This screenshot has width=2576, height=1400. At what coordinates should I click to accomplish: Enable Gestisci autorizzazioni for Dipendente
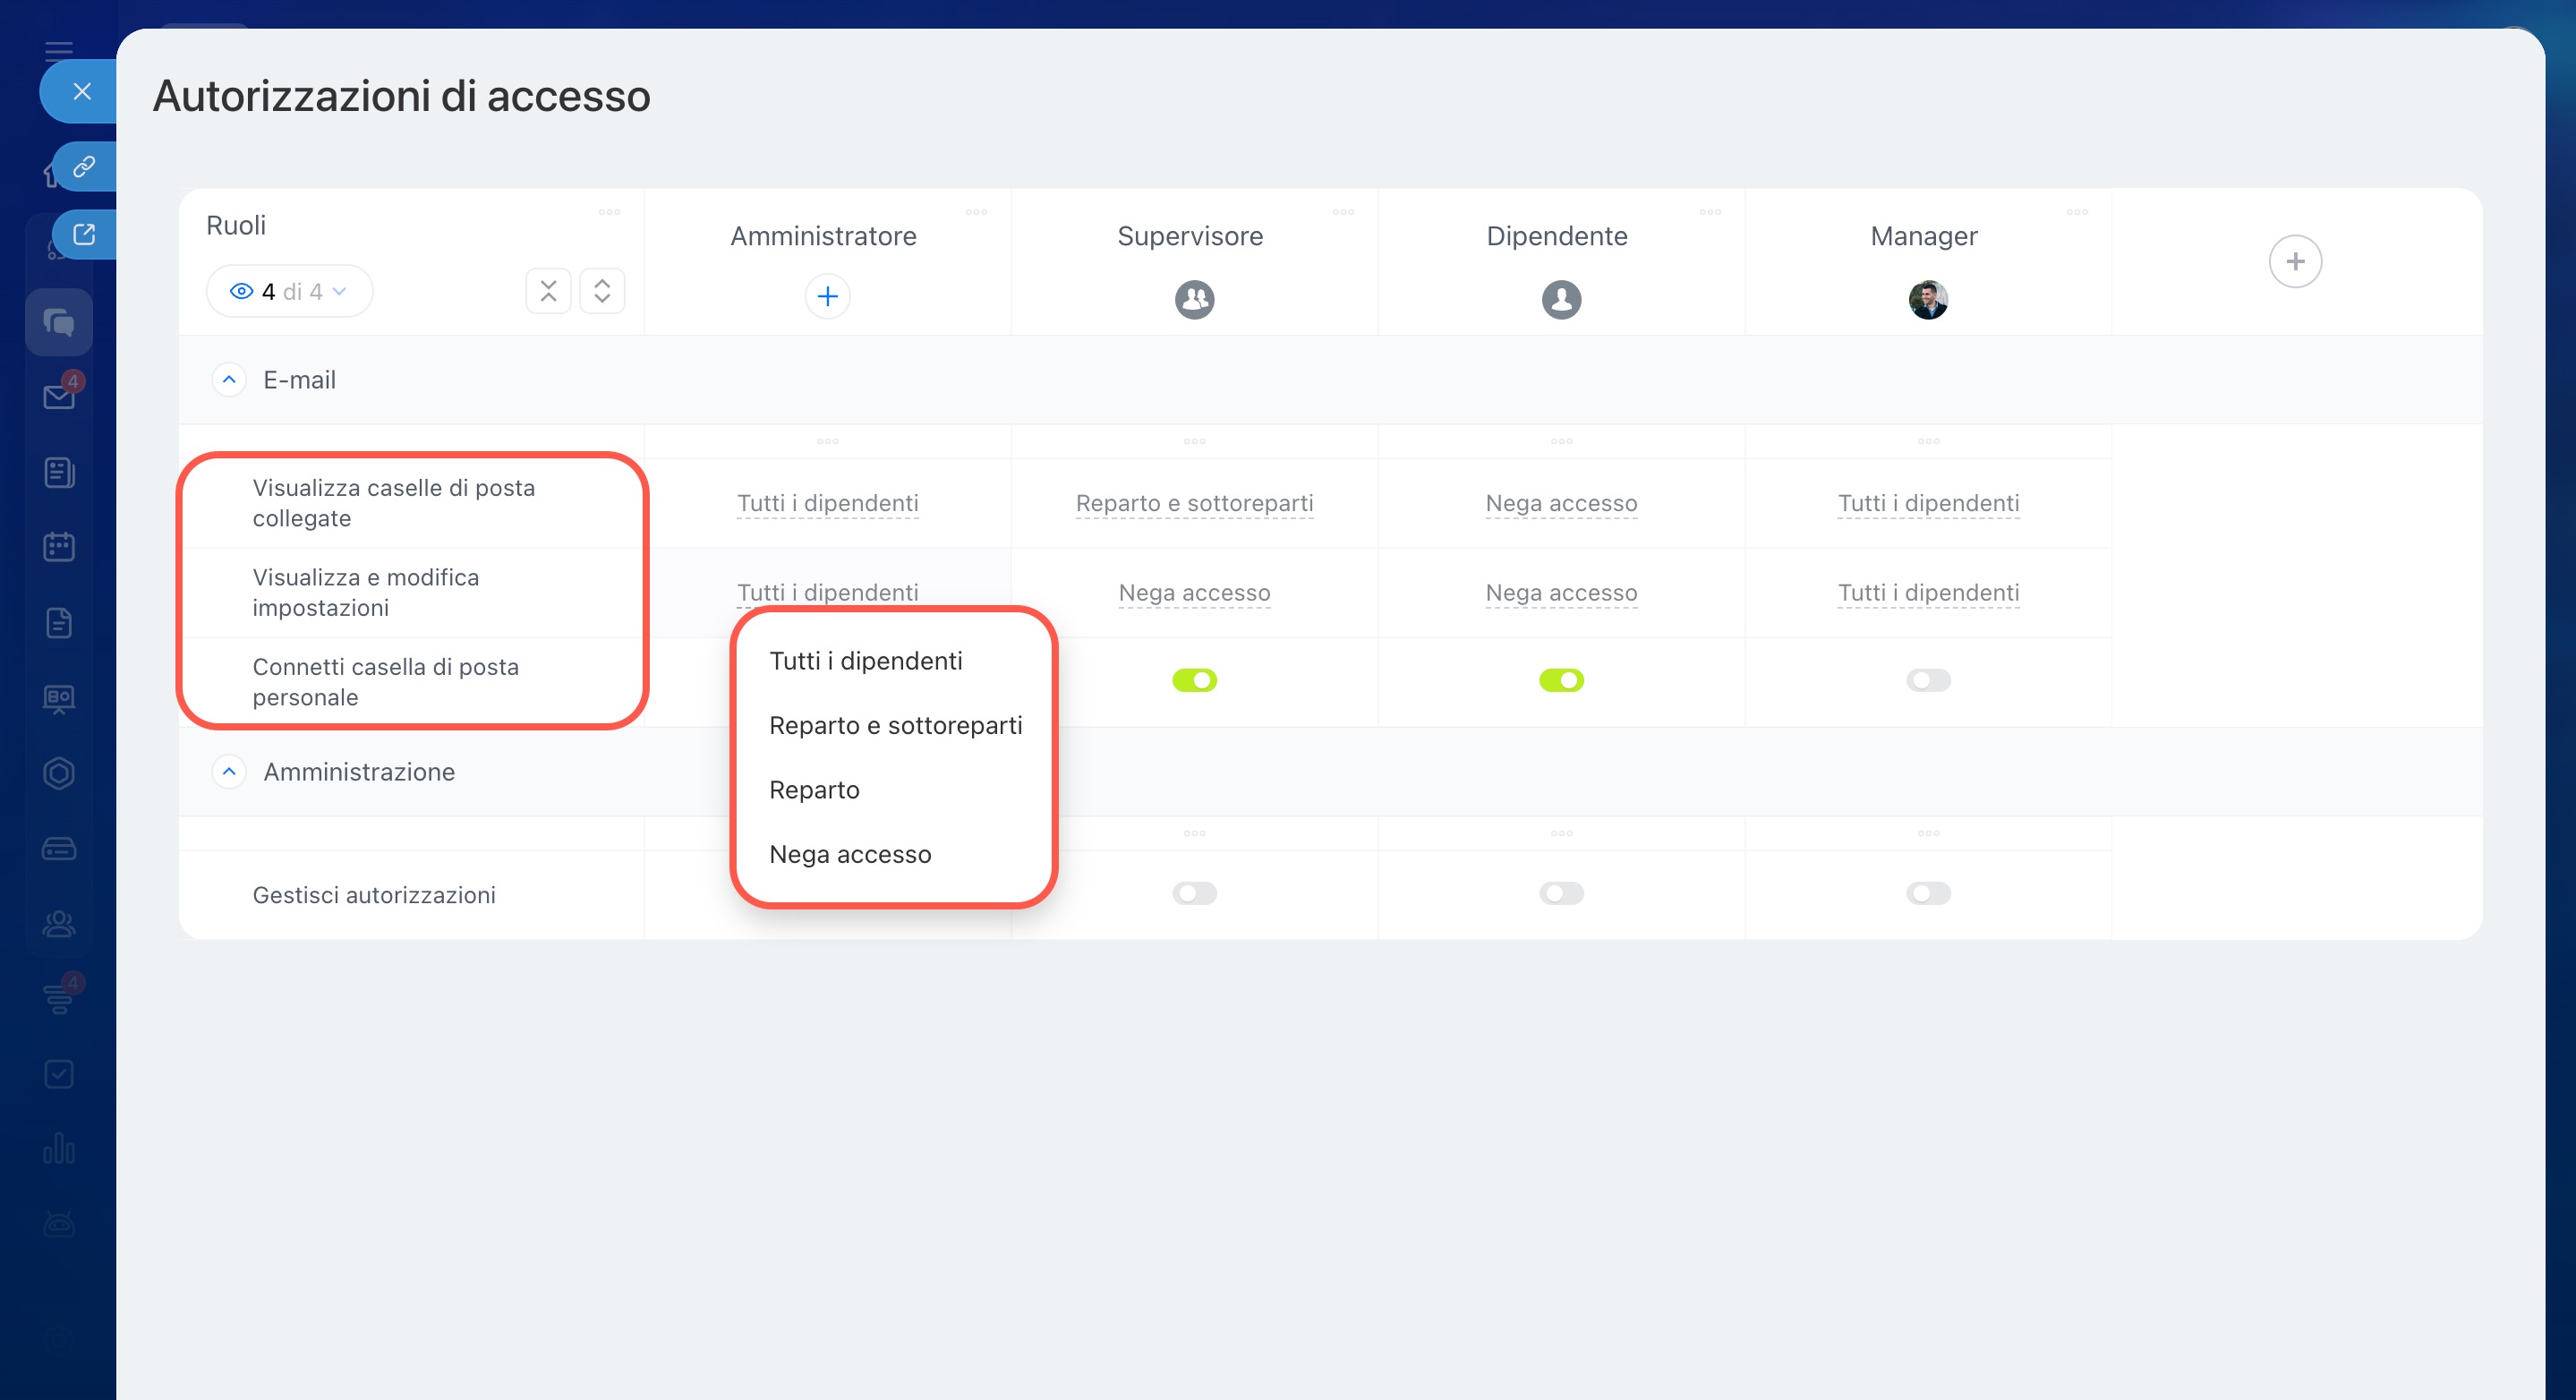tap(1561, 893)
